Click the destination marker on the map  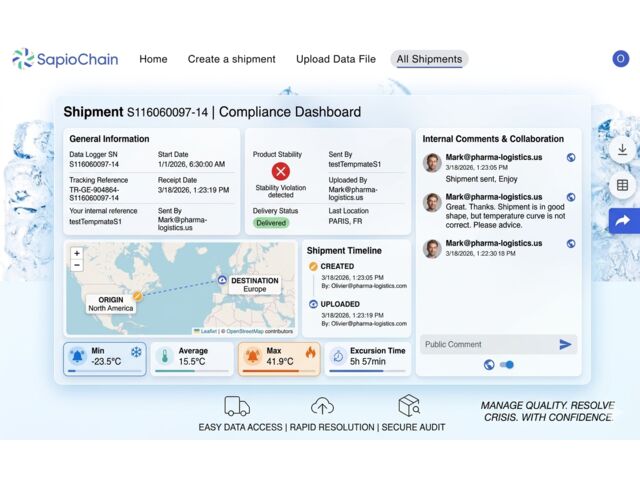tap(222, 280)
